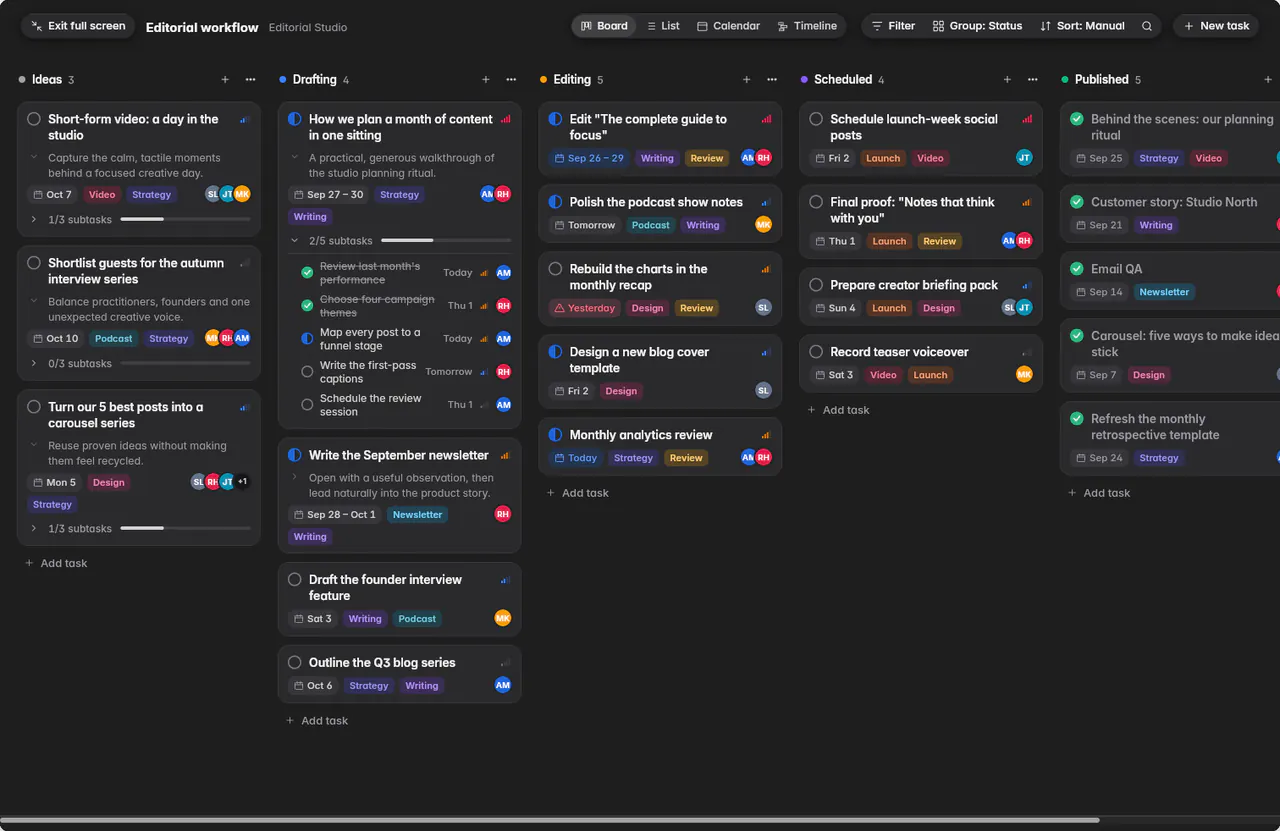Open the Group: Status dropdown
The height and width of the screenshot is (831, 1280).
point(977,26)
